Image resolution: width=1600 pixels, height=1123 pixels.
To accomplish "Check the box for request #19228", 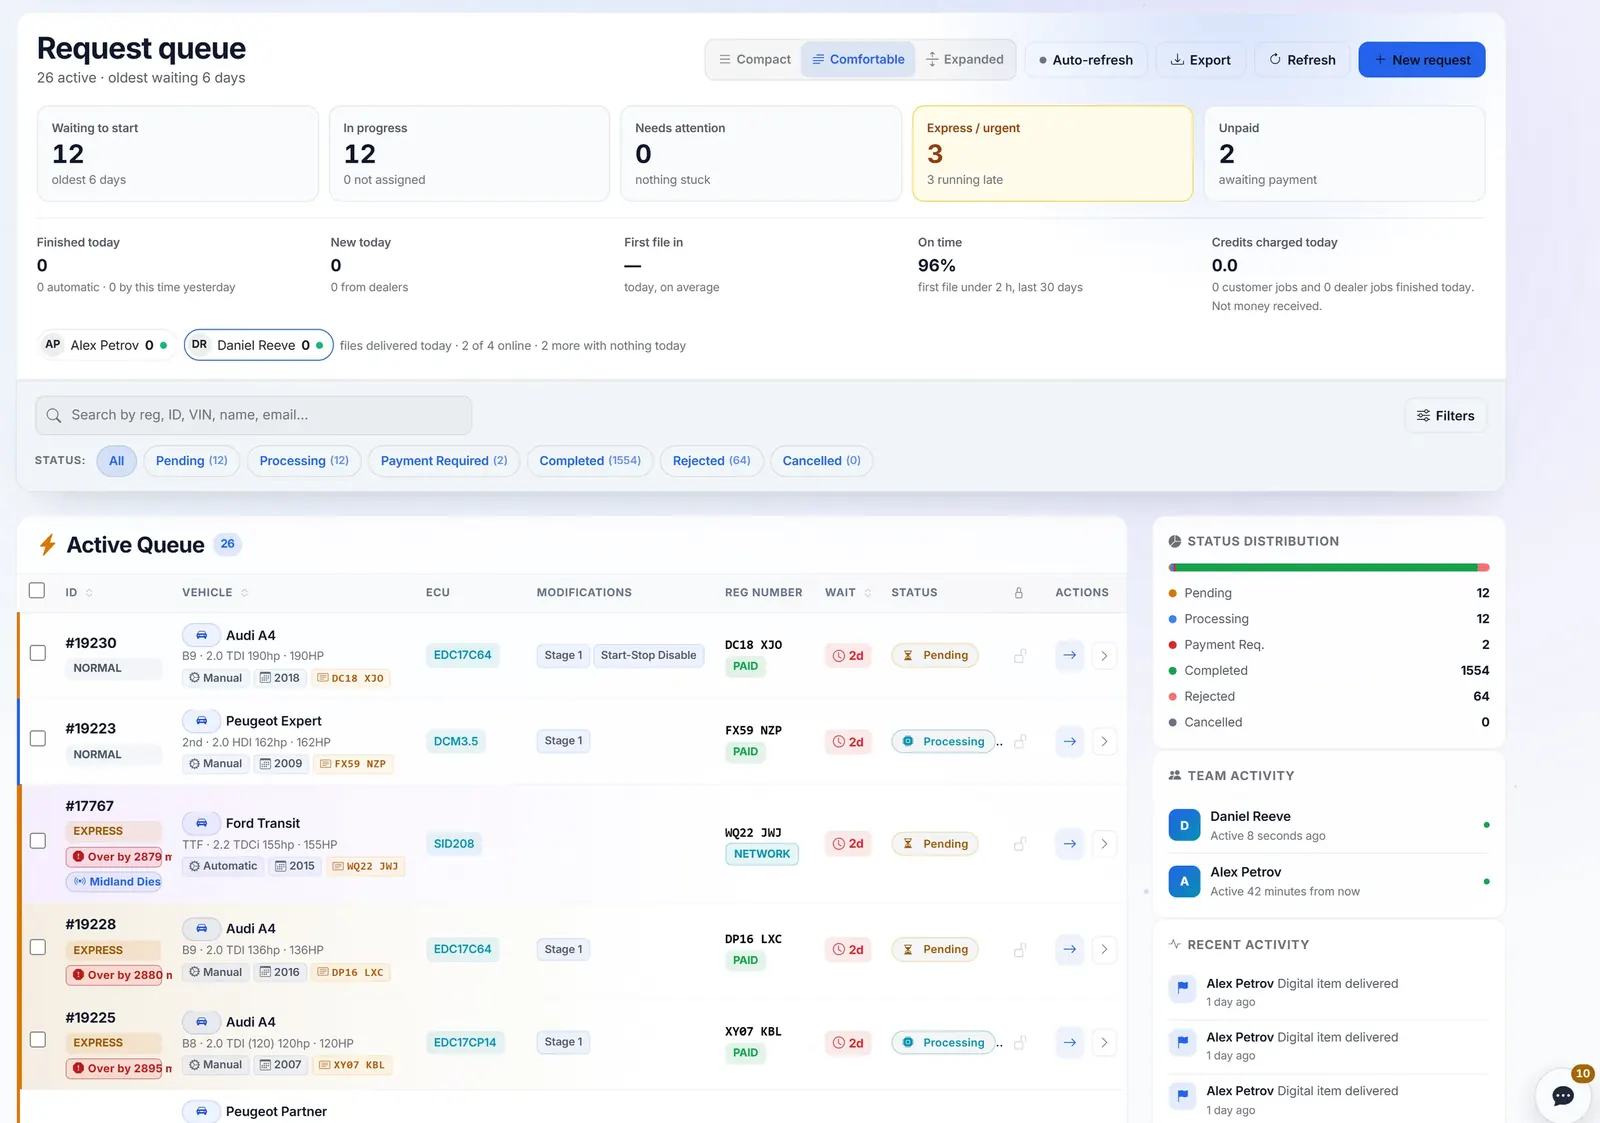I will (x=38, y=947).
